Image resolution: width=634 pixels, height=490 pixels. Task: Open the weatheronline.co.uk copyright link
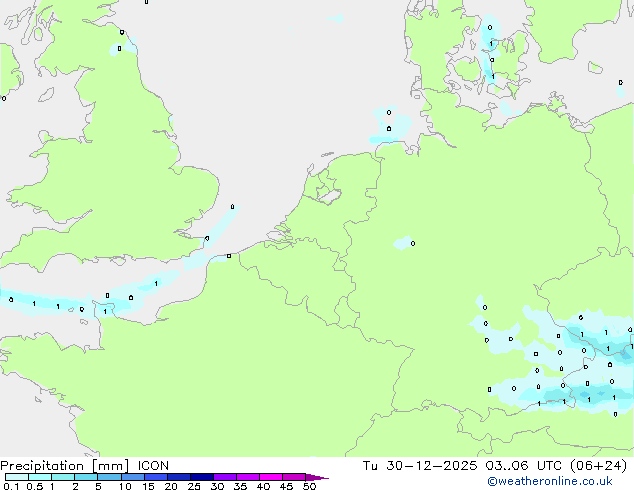550,481
